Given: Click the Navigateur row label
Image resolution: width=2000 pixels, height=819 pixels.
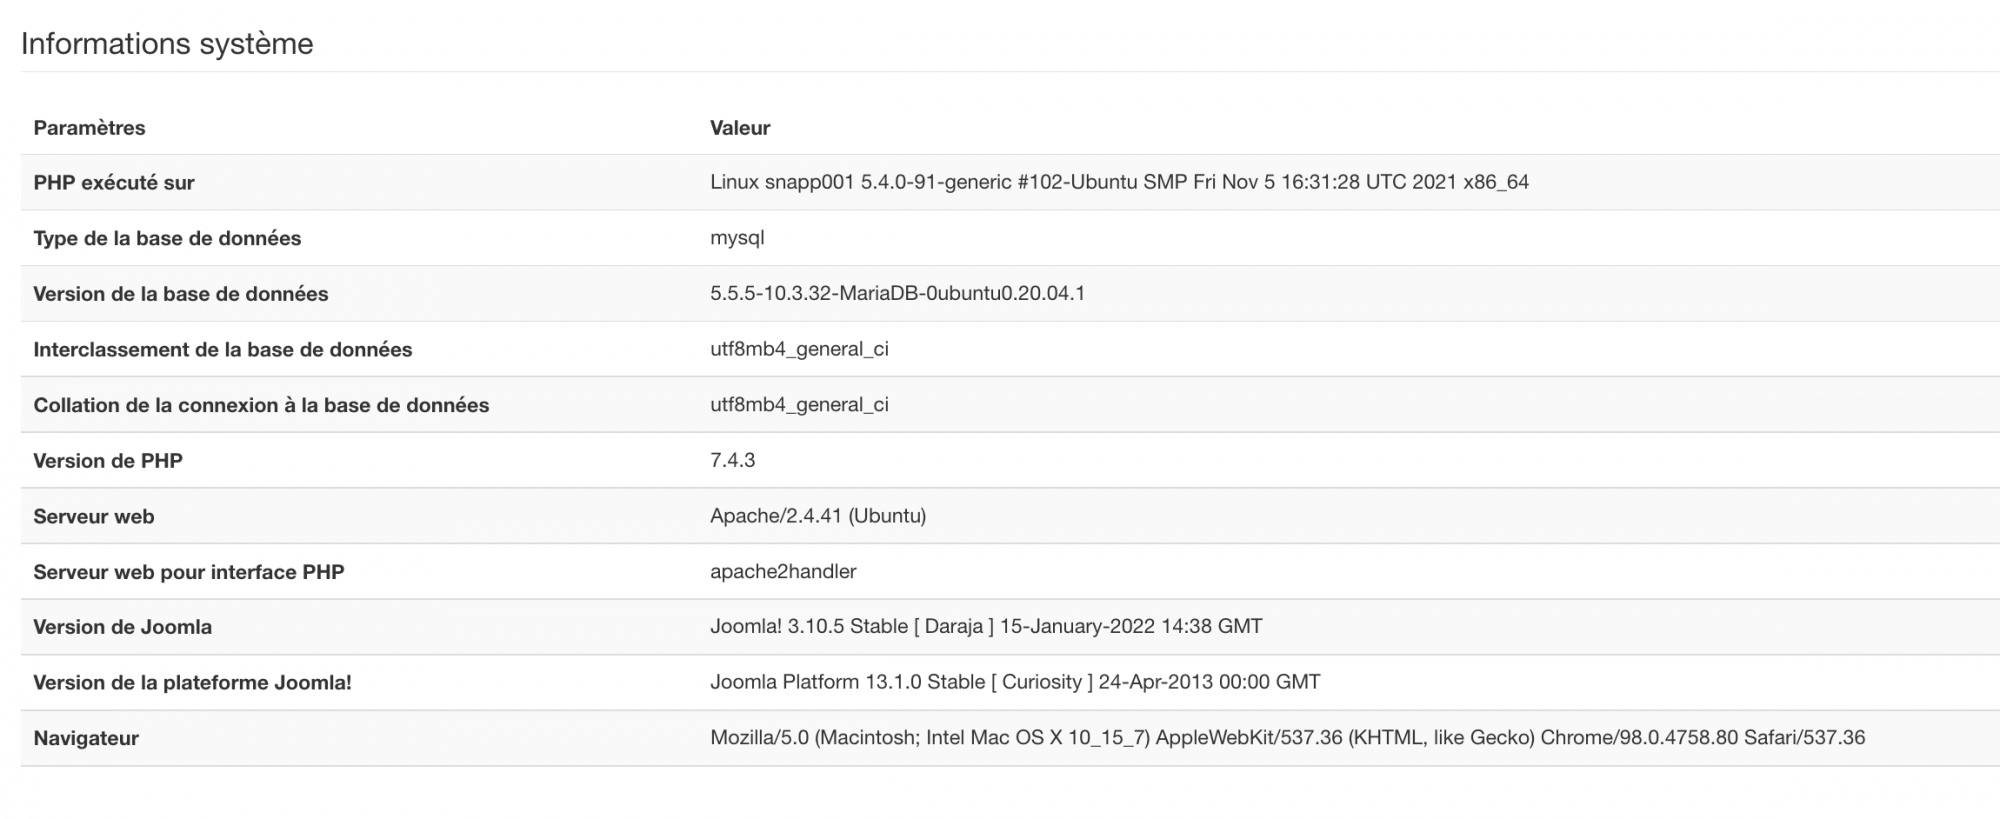Looking at the screenshot, I should (86, 739).
